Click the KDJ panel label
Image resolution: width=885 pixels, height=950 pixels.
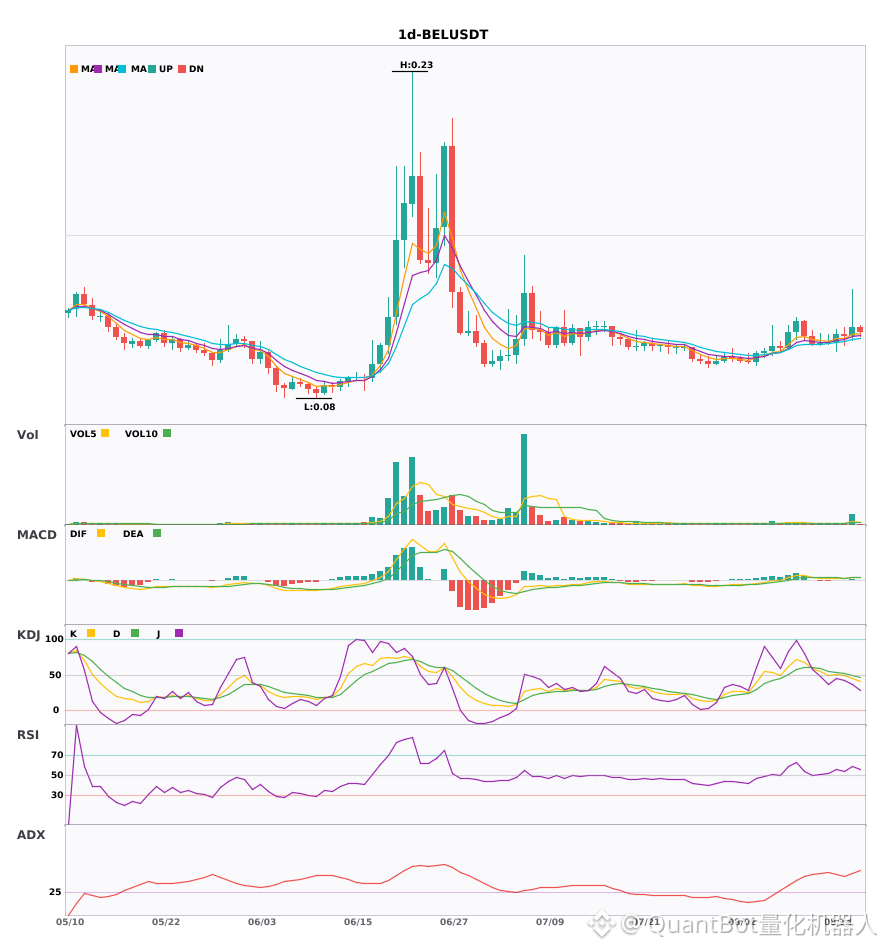click(x=28, y=635)
